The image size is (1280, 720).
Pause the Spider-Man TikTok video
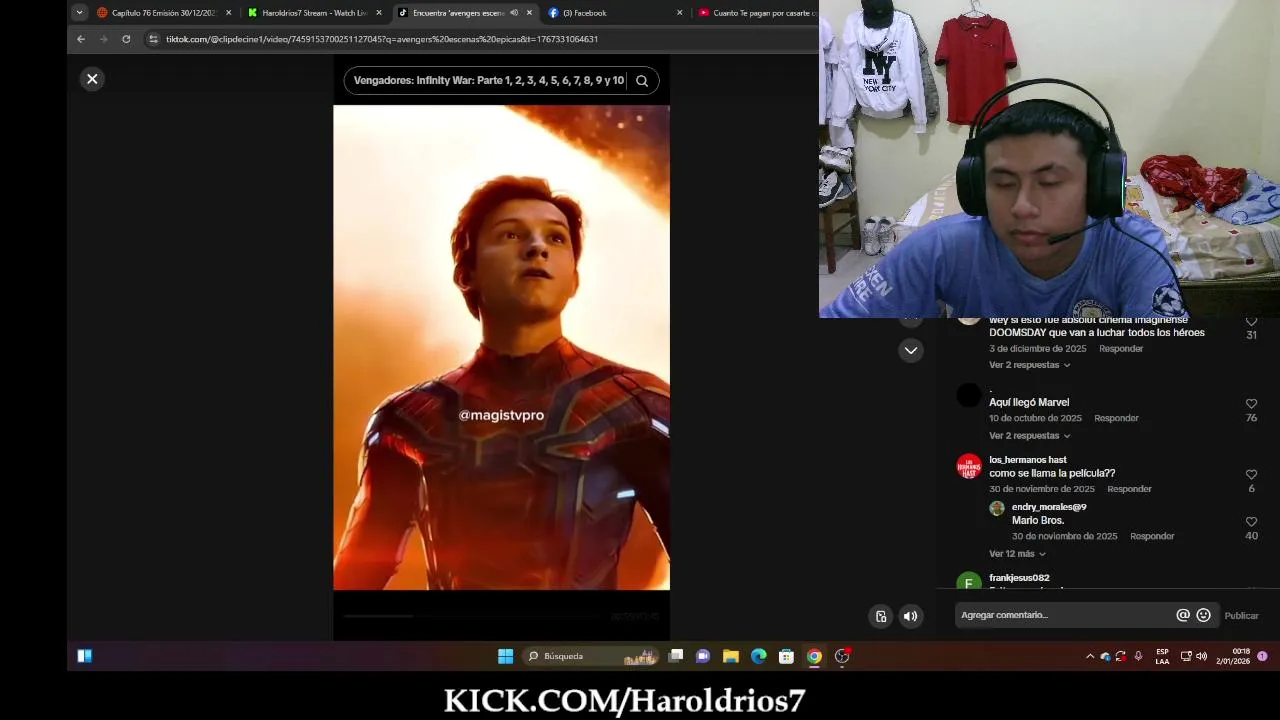click(501, 348)
